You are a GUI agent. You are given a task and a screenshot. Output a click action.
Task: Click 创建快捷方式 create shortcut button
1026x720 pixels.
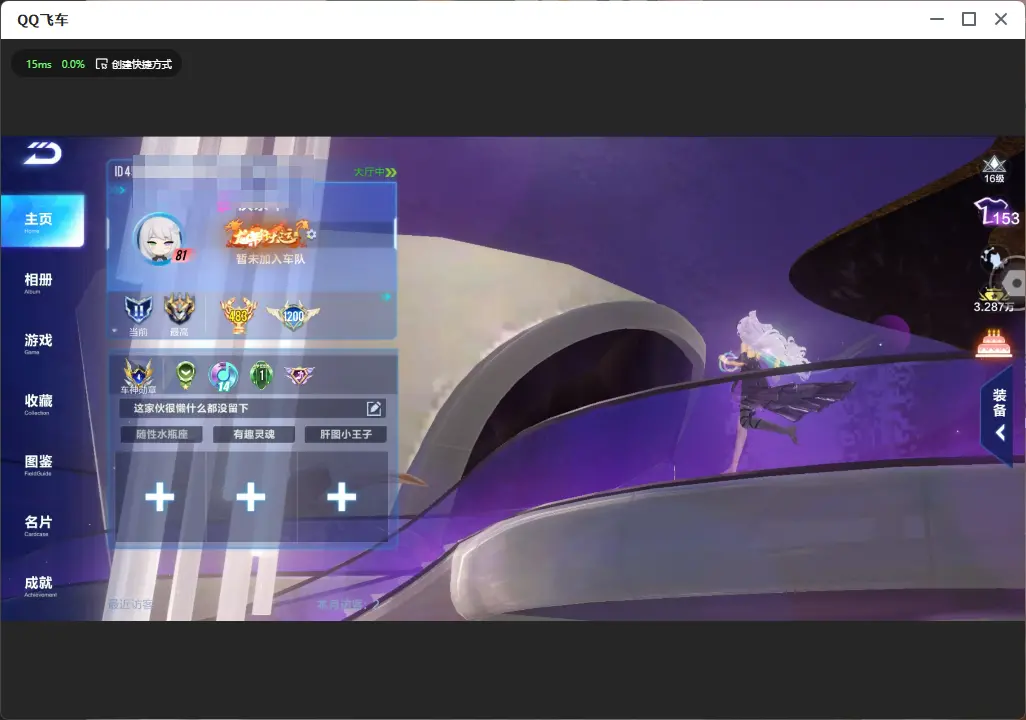pos(134,64)
